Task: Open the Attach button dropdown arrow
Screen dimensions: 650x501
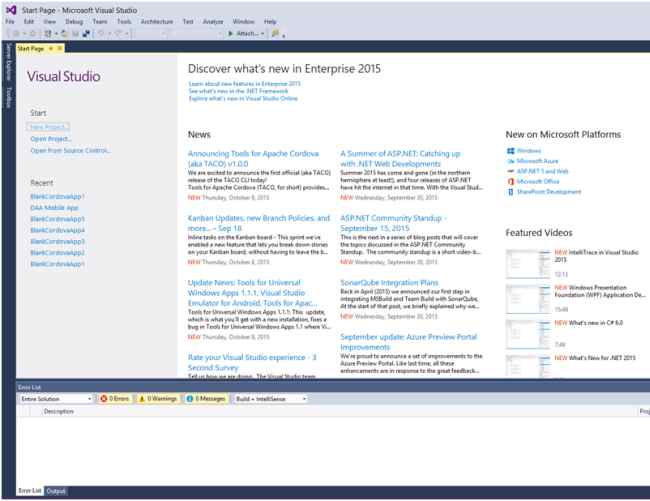Action: pyautogui.click(x=262, y=34)
